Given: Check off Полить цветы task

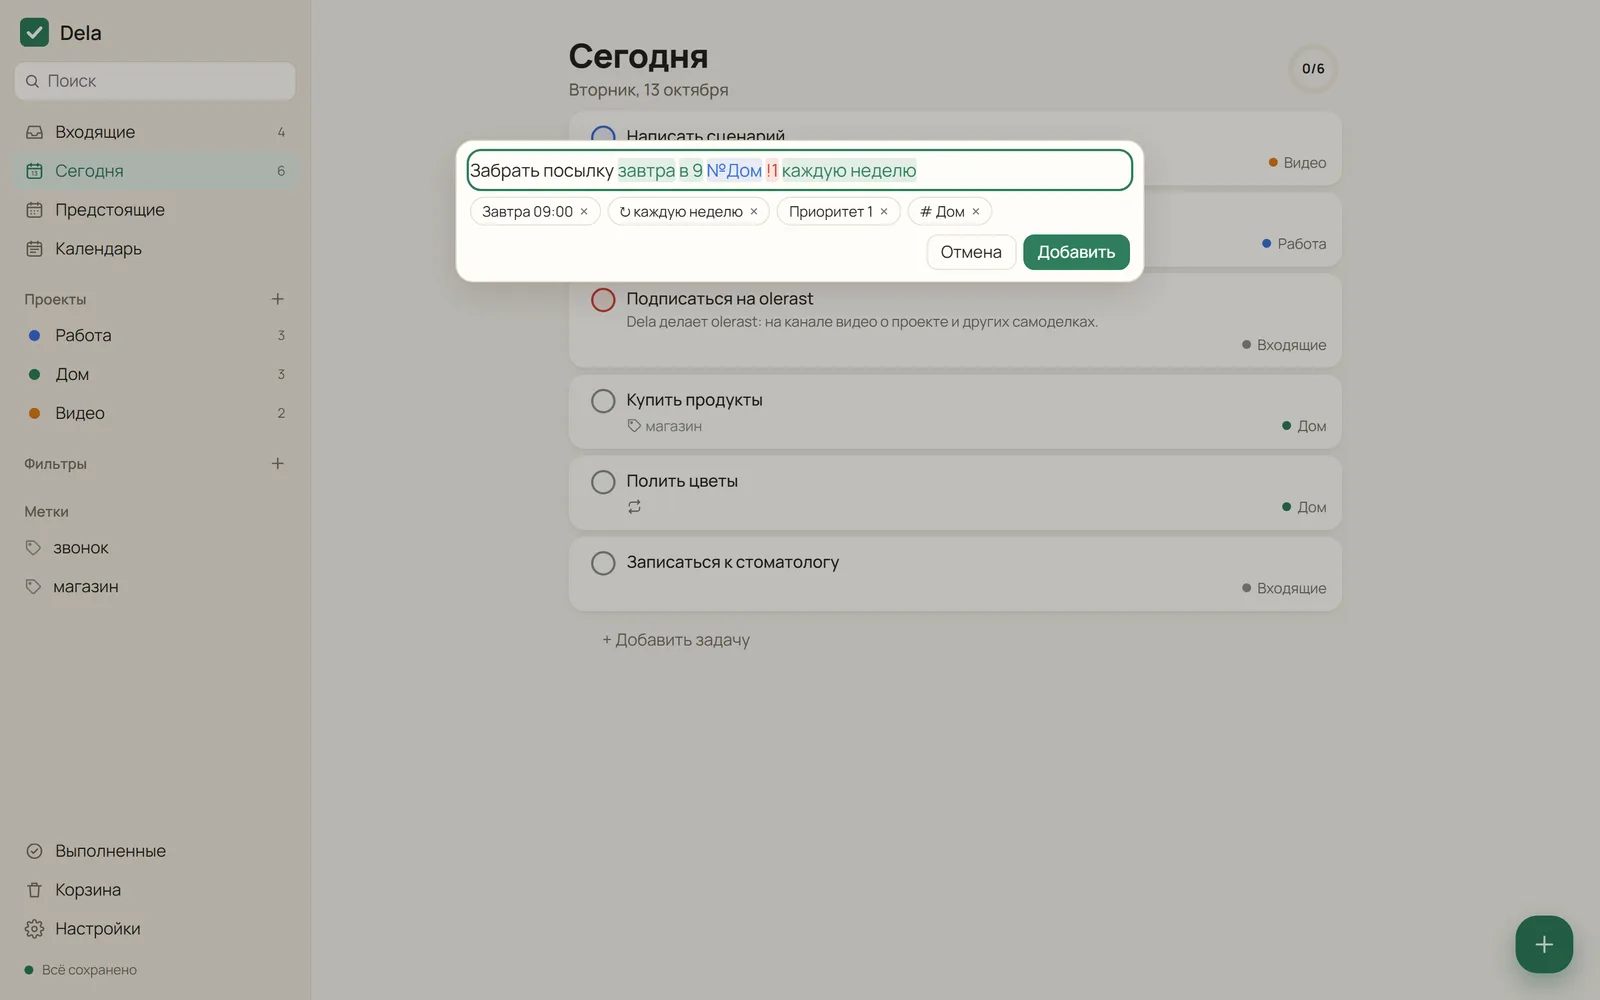Looking at the screenshot, I should pos(603,482).
